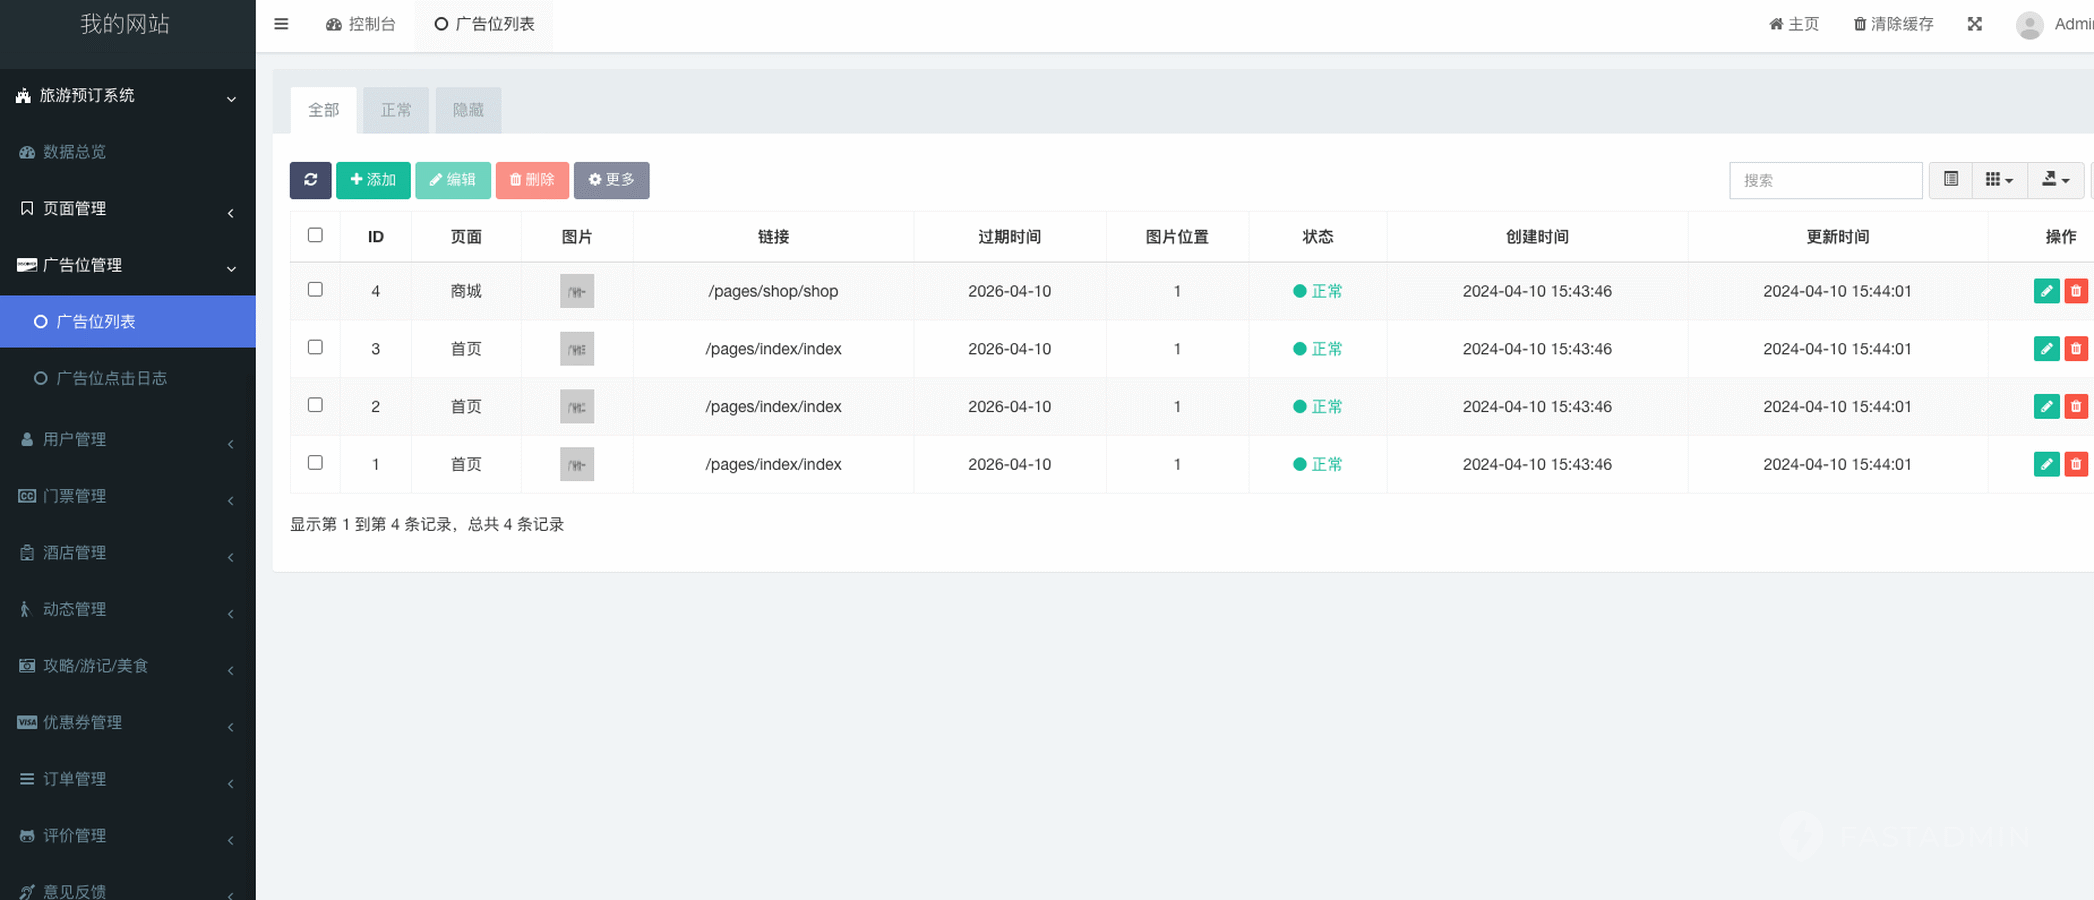Check the select-all checkbox in table header
2094x900 pixels.
pos(315,235)
